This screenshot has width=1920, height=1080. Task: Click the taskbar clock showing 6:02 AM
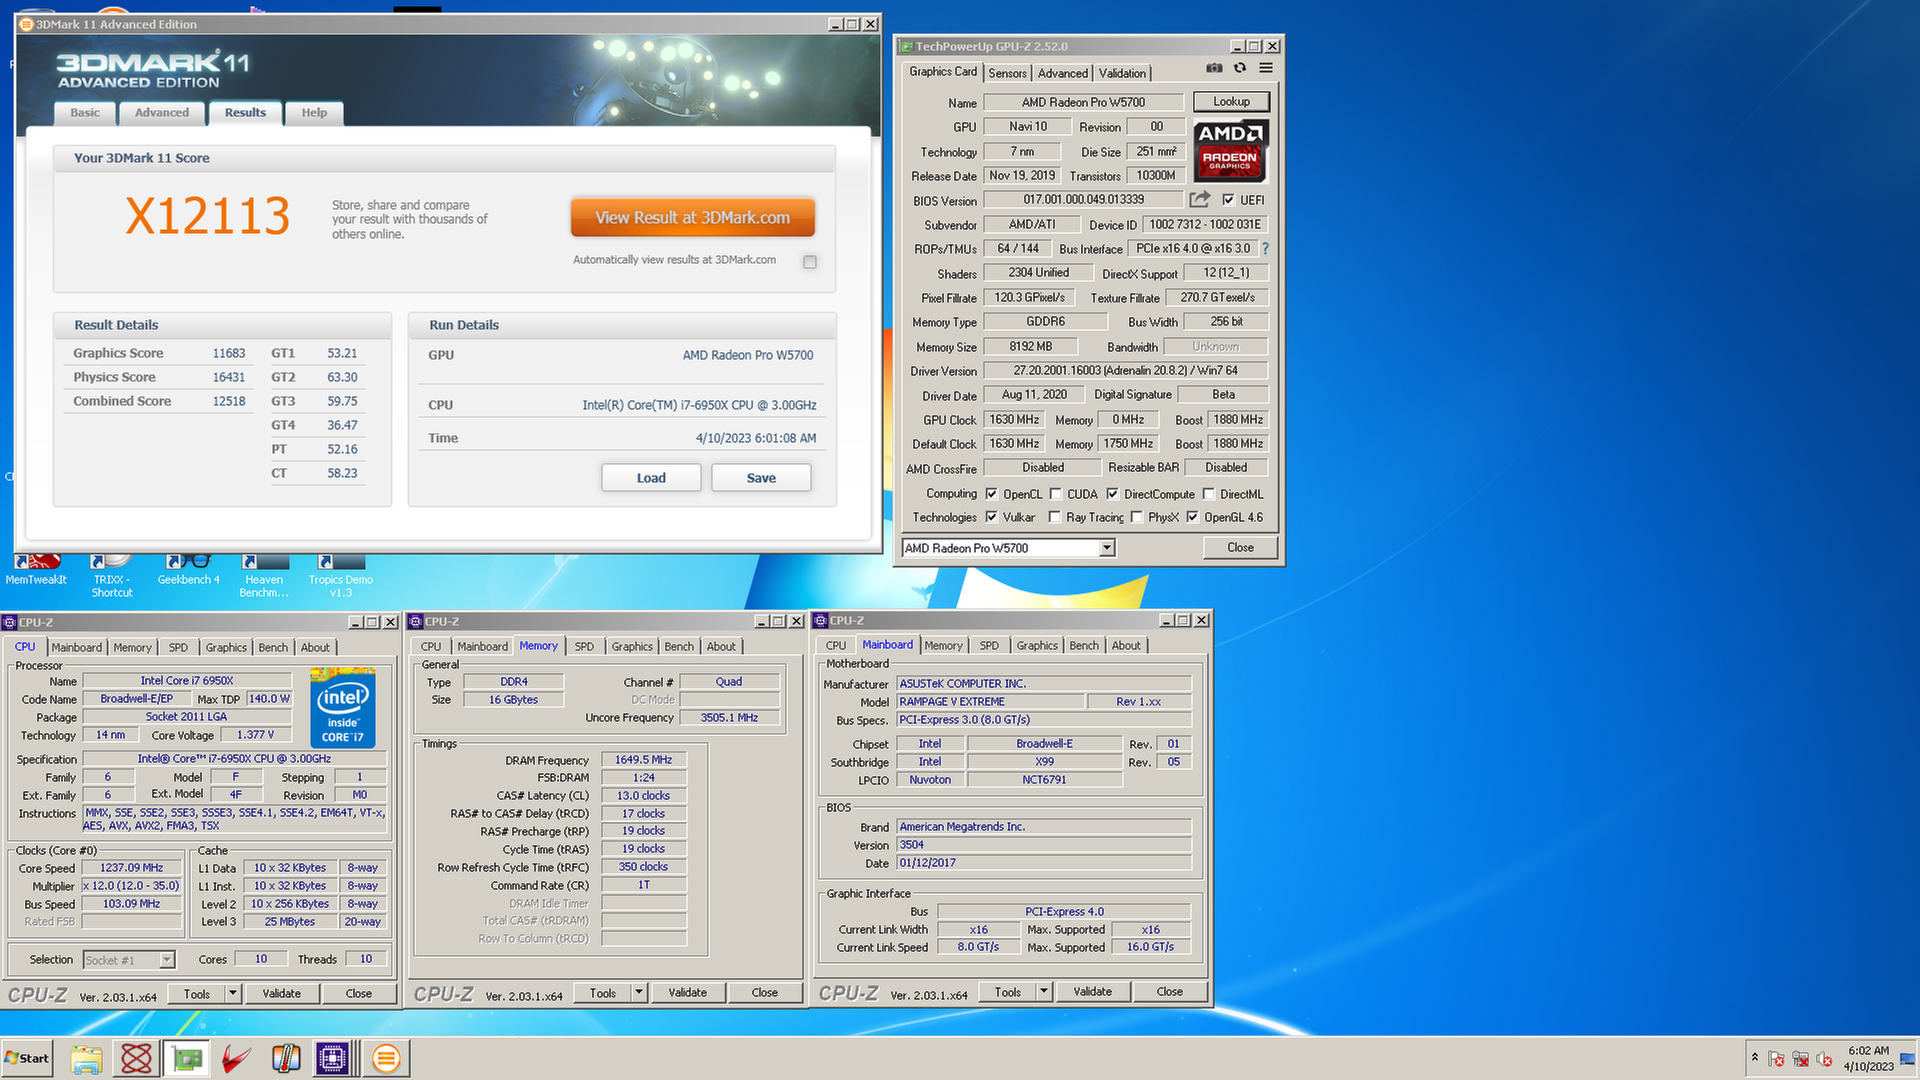pyautogui.click(x=1868, y=1058)
